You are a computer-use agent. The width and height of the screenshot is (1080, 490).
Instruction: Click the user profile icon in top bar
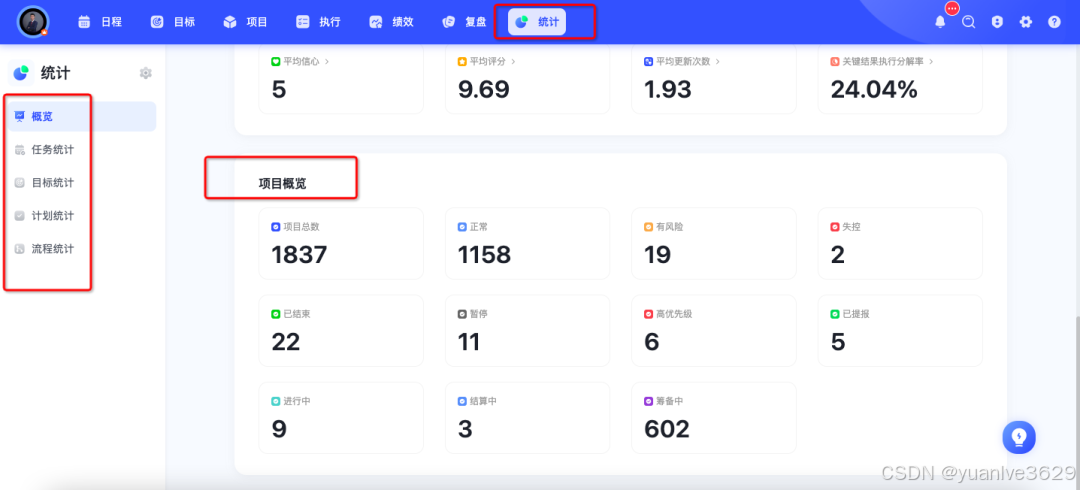click(997, 22)
